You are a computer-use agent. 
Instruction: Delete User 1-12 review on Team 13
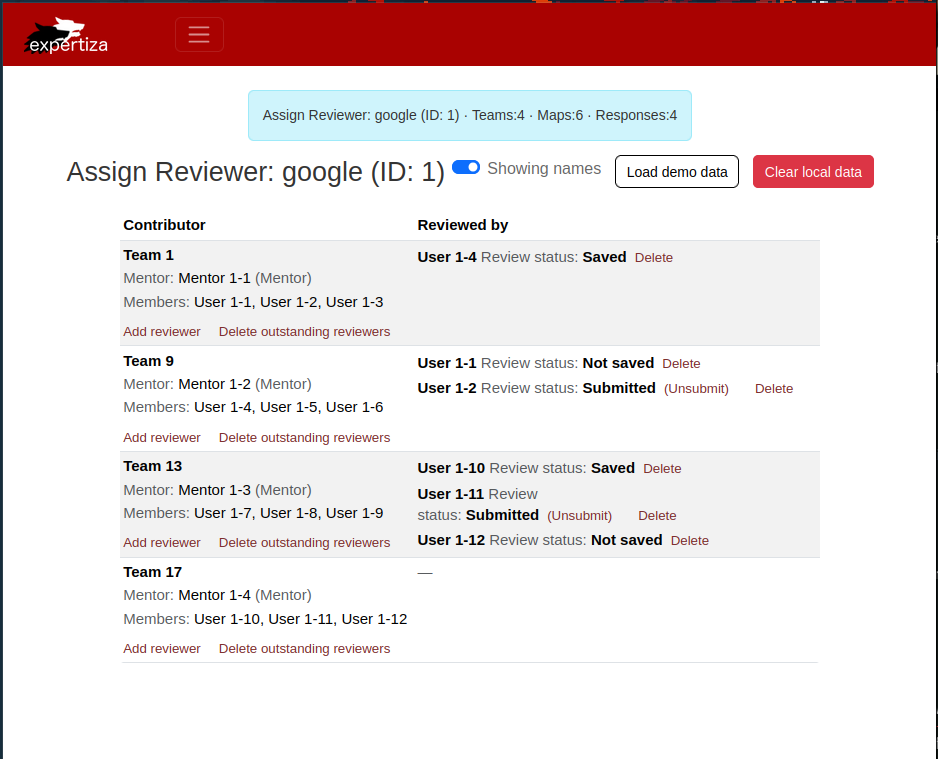[689, 541]
